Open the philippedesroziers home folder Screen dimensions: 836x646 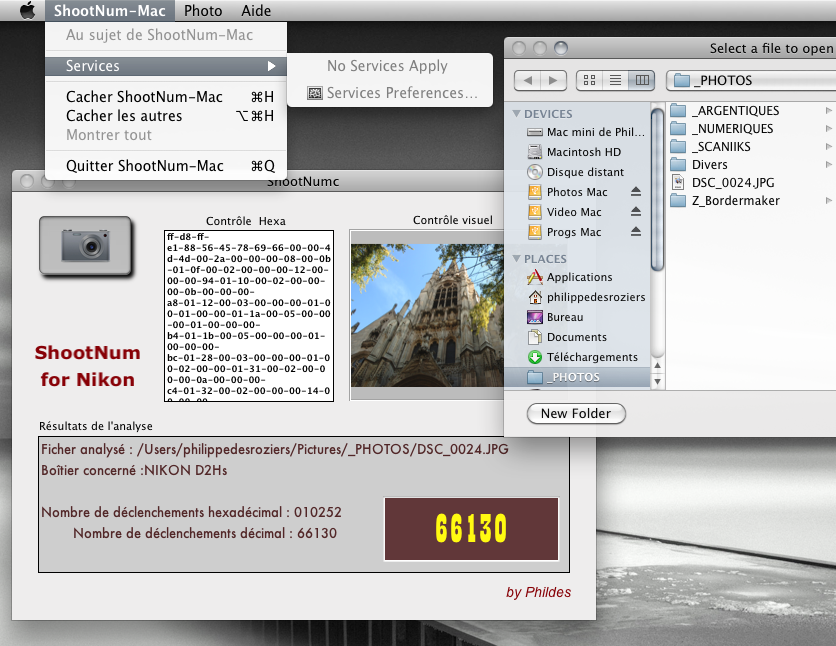585,297
